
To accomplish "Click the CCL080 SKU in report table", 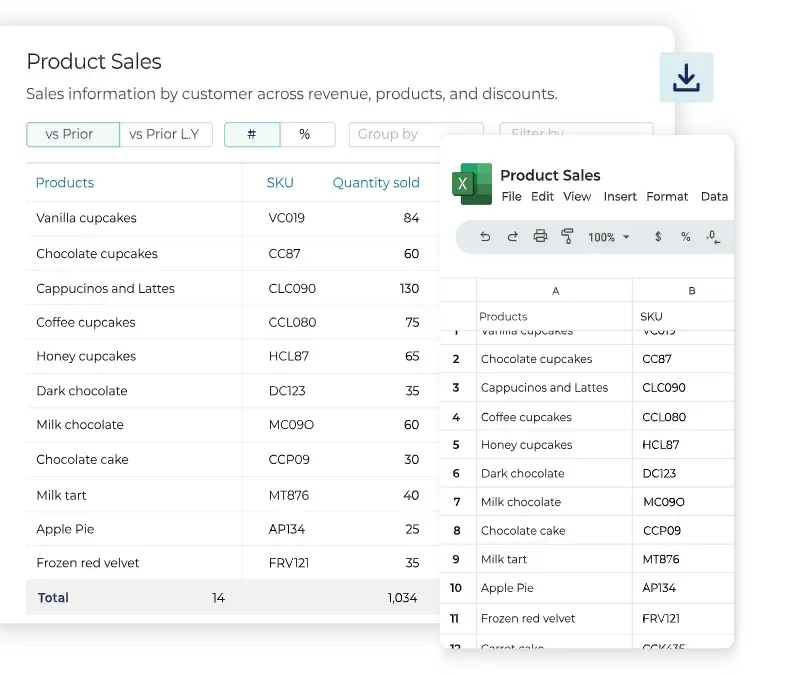I will pos(292,322).
